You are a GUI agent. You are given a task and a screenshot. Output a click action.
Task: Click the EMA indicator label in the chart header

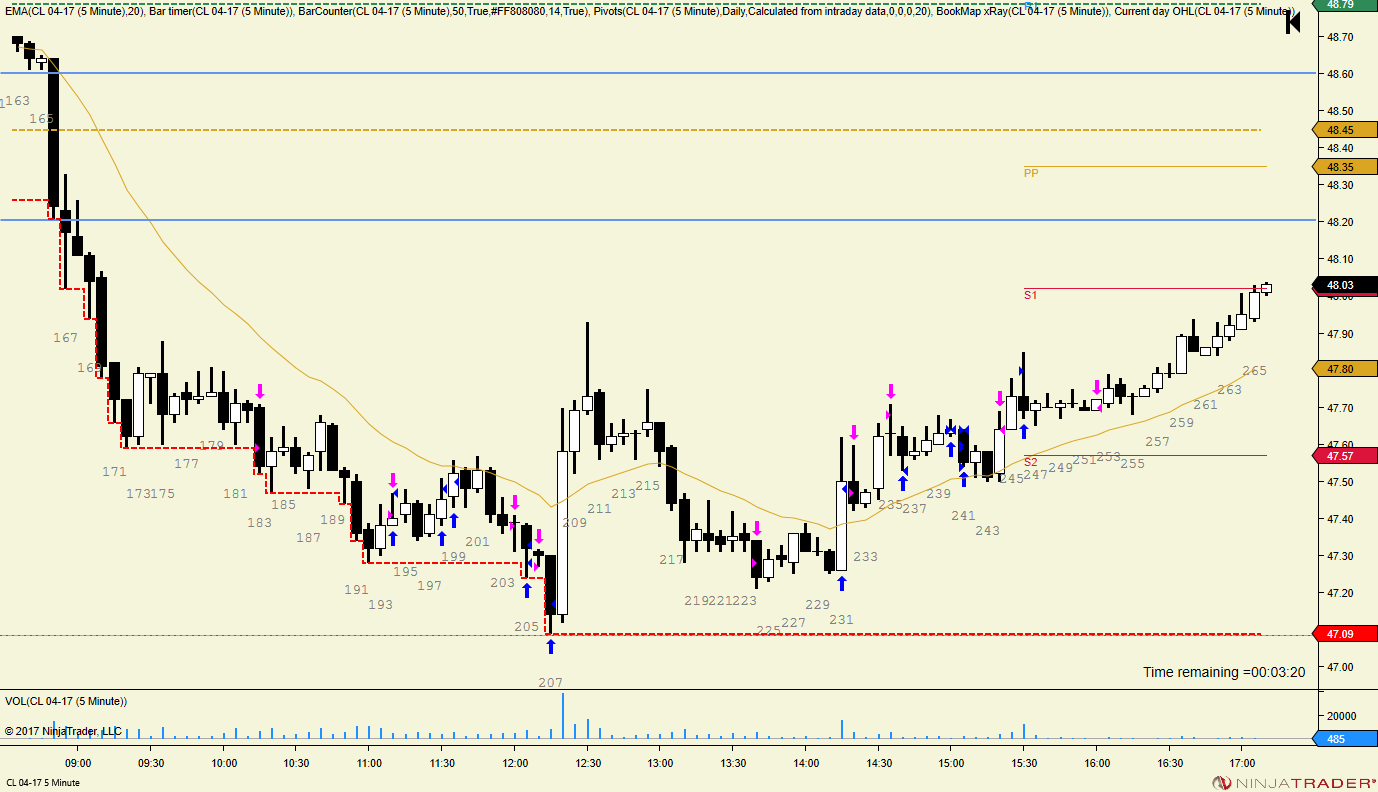(x=73, y=10)
